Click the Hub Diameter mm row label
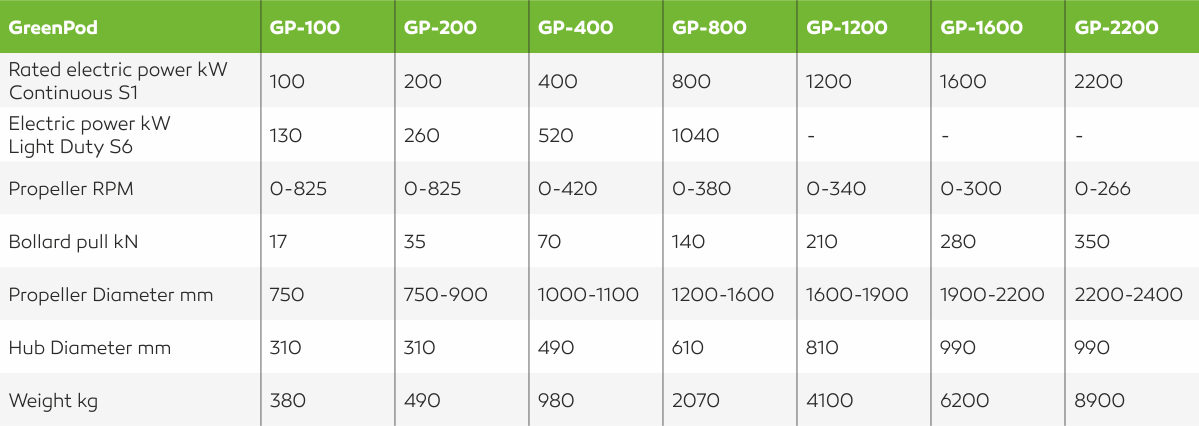Screen dimensions: 1199x426 (89, 347)
